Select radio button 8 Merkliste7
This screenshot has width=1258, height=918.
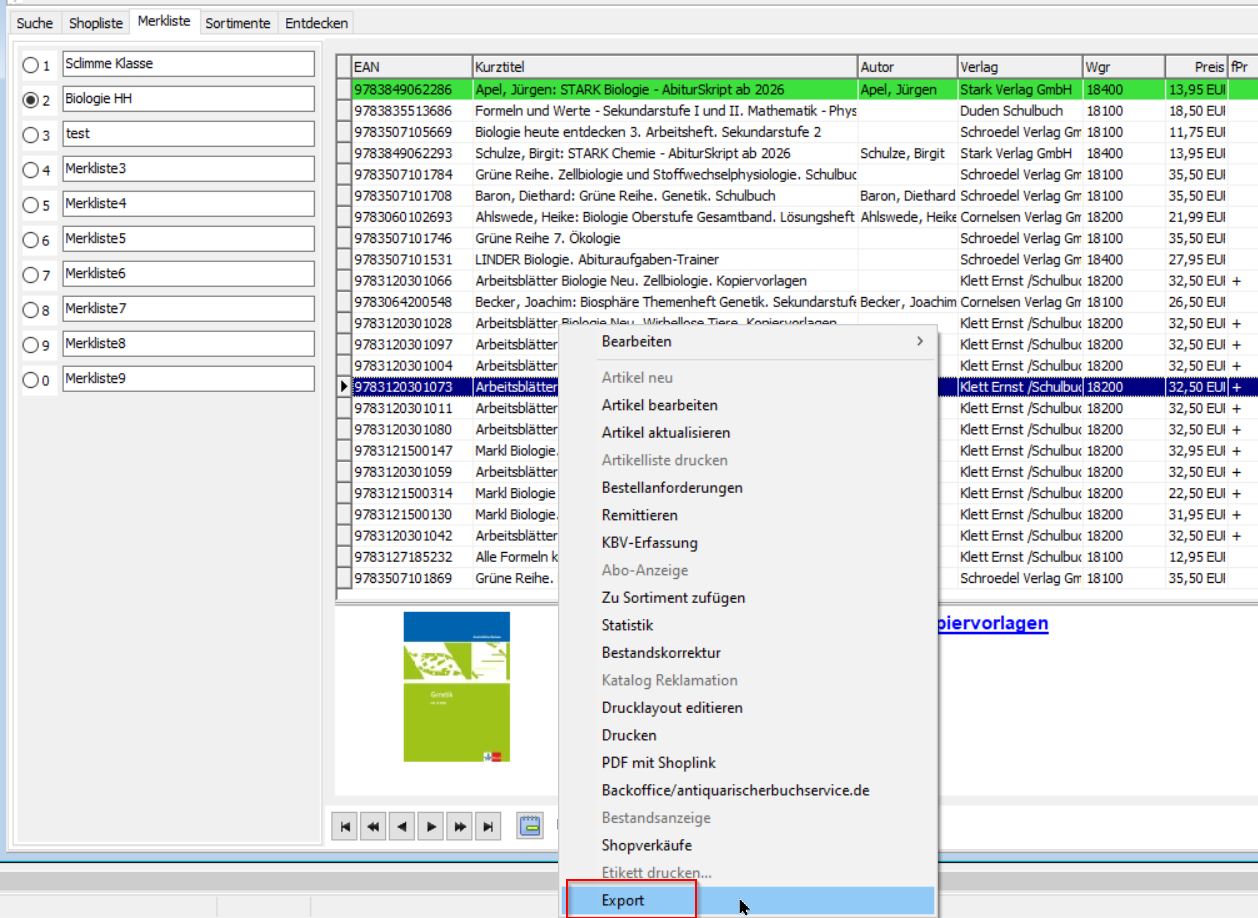[x=31, y=310]
